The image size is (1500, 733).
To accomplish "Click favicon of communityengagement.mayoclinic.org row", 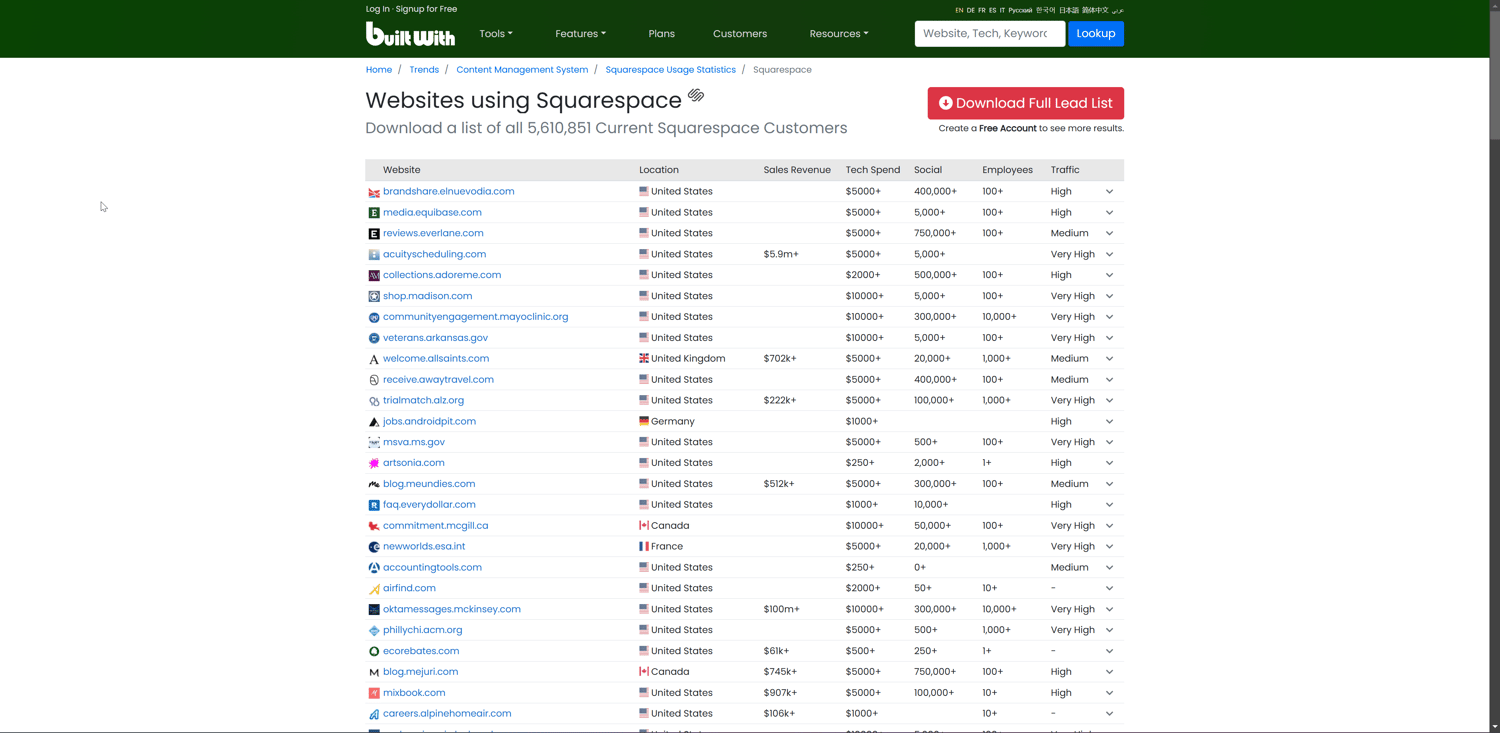I will pos(374,317).
